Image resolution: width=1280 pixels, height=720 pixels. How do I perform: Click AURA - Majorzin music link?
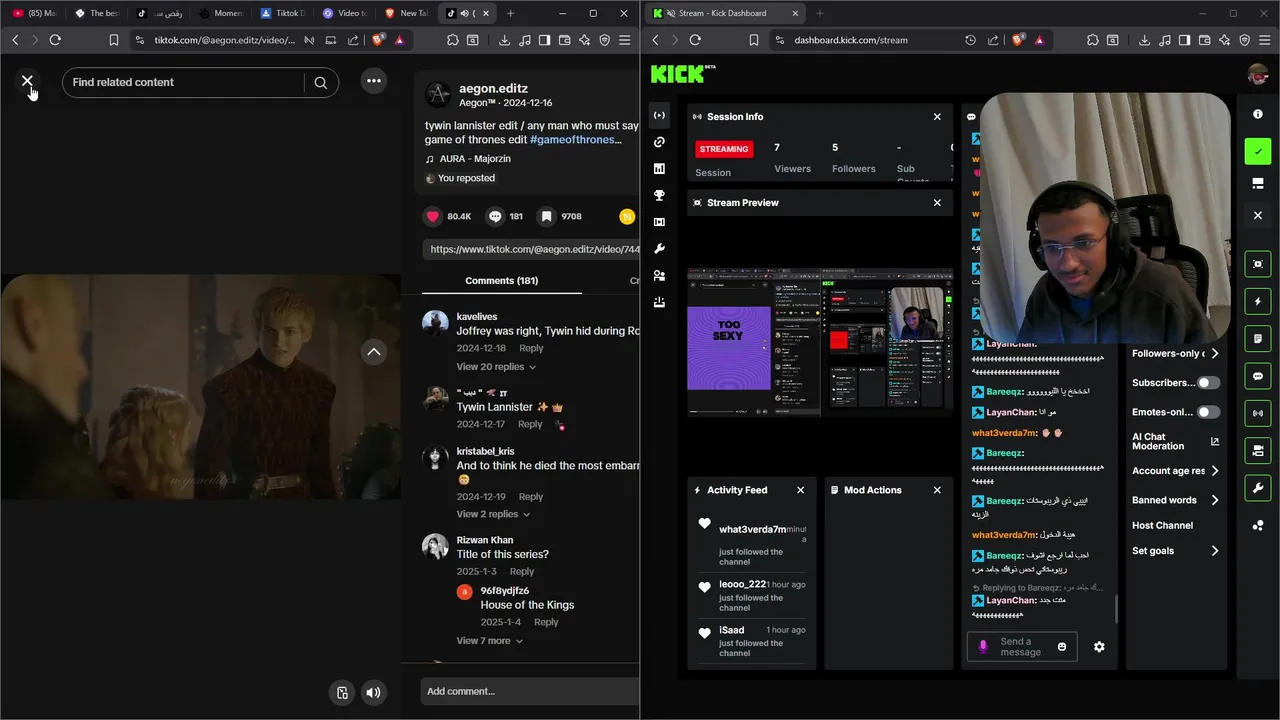(x=474, y=159)
